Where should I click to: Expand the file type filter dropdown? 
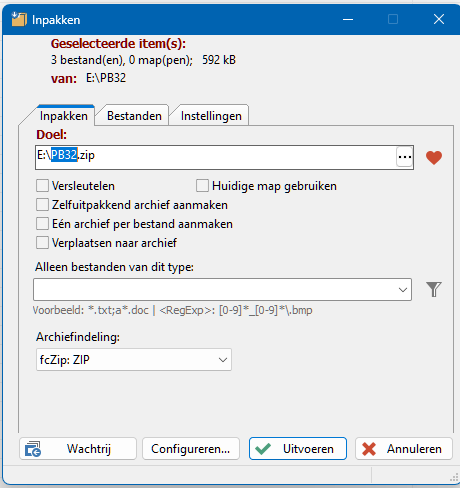tap(222, 289)
